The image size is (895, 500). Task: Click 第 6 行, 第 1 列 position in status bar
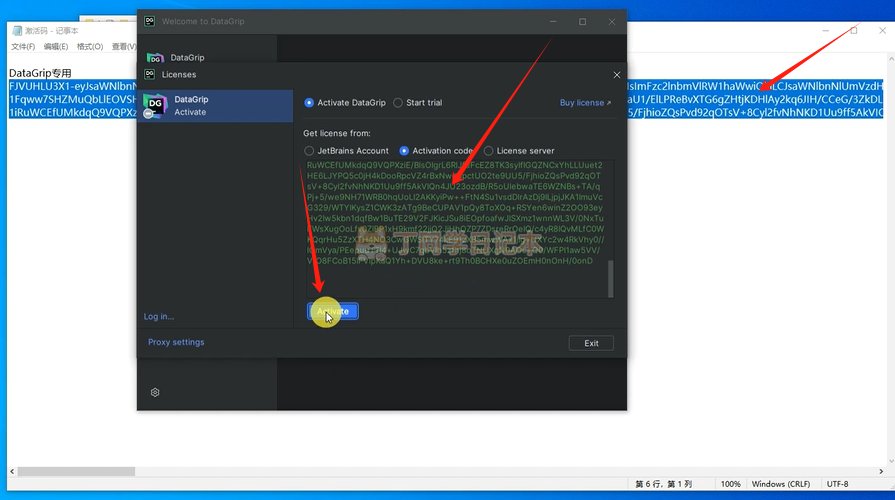[663, 484]
